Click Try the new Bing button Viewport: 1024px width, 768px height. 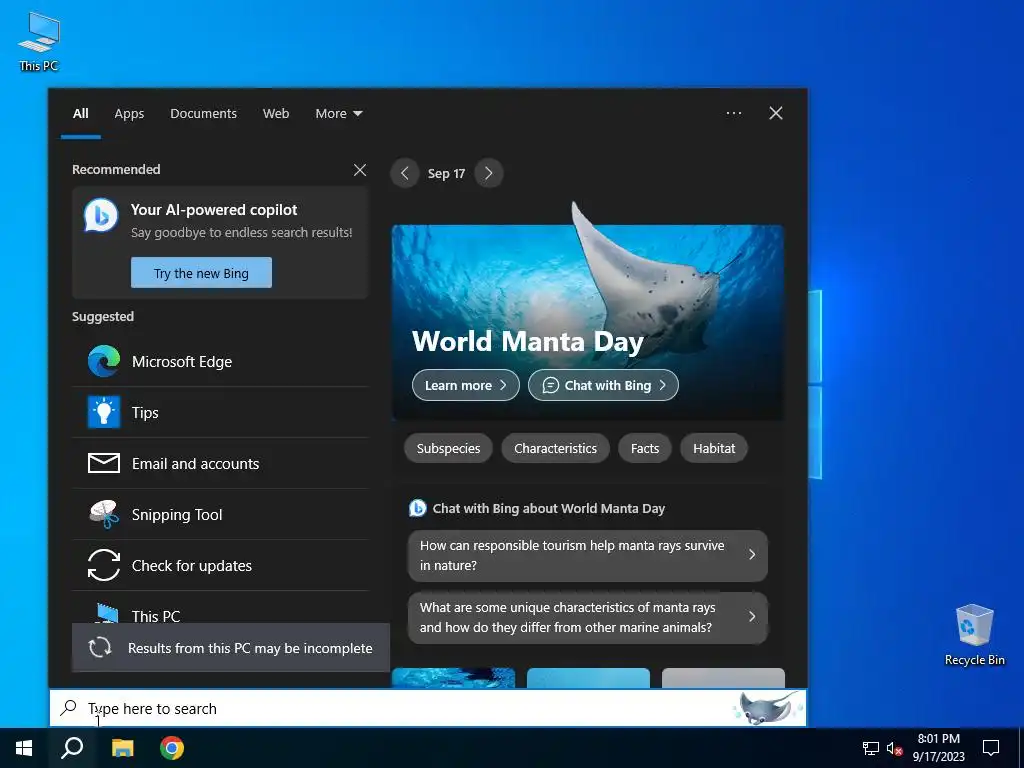point(201,272)
